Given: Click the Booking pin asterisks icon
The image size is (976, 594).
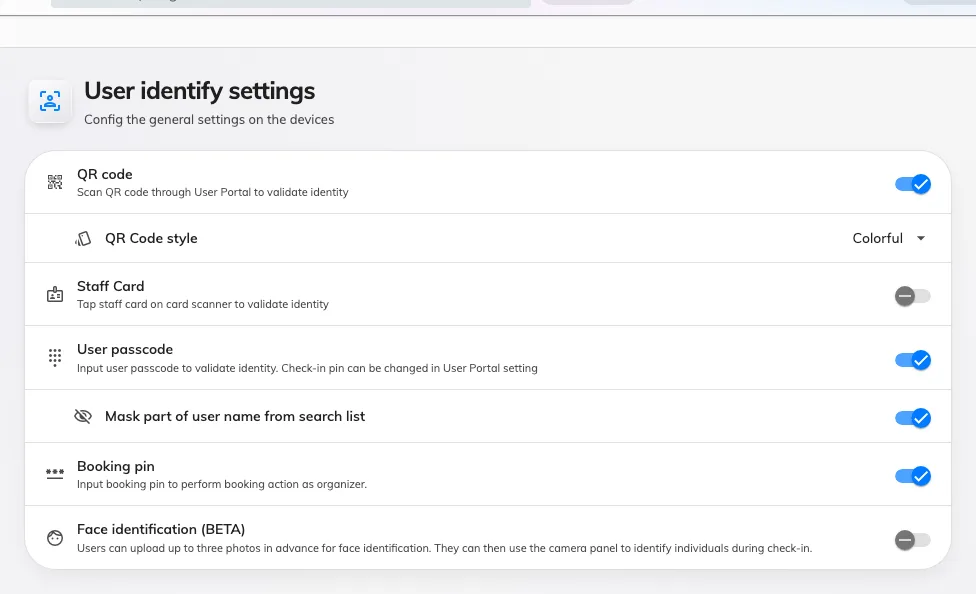Looking at the screenshot, I should click(55, 474).
